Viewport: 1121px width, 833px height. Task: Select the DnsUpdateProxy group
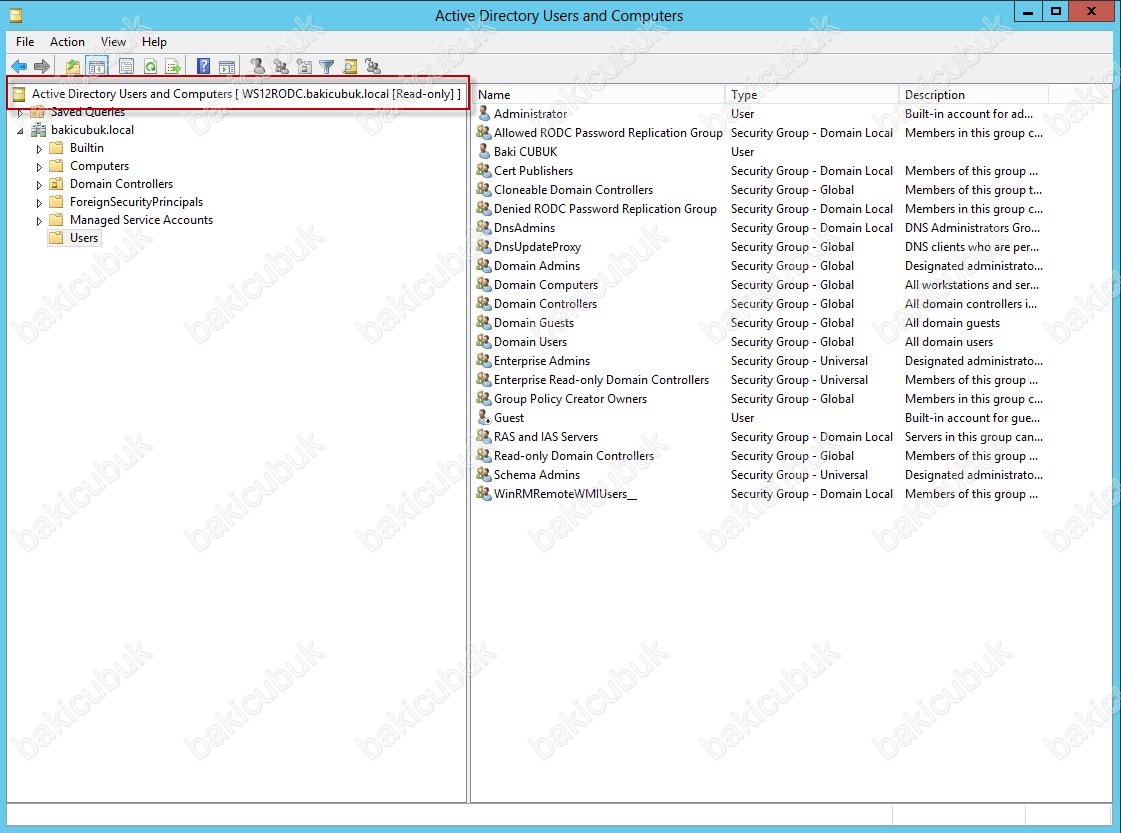tap(537, 246)
